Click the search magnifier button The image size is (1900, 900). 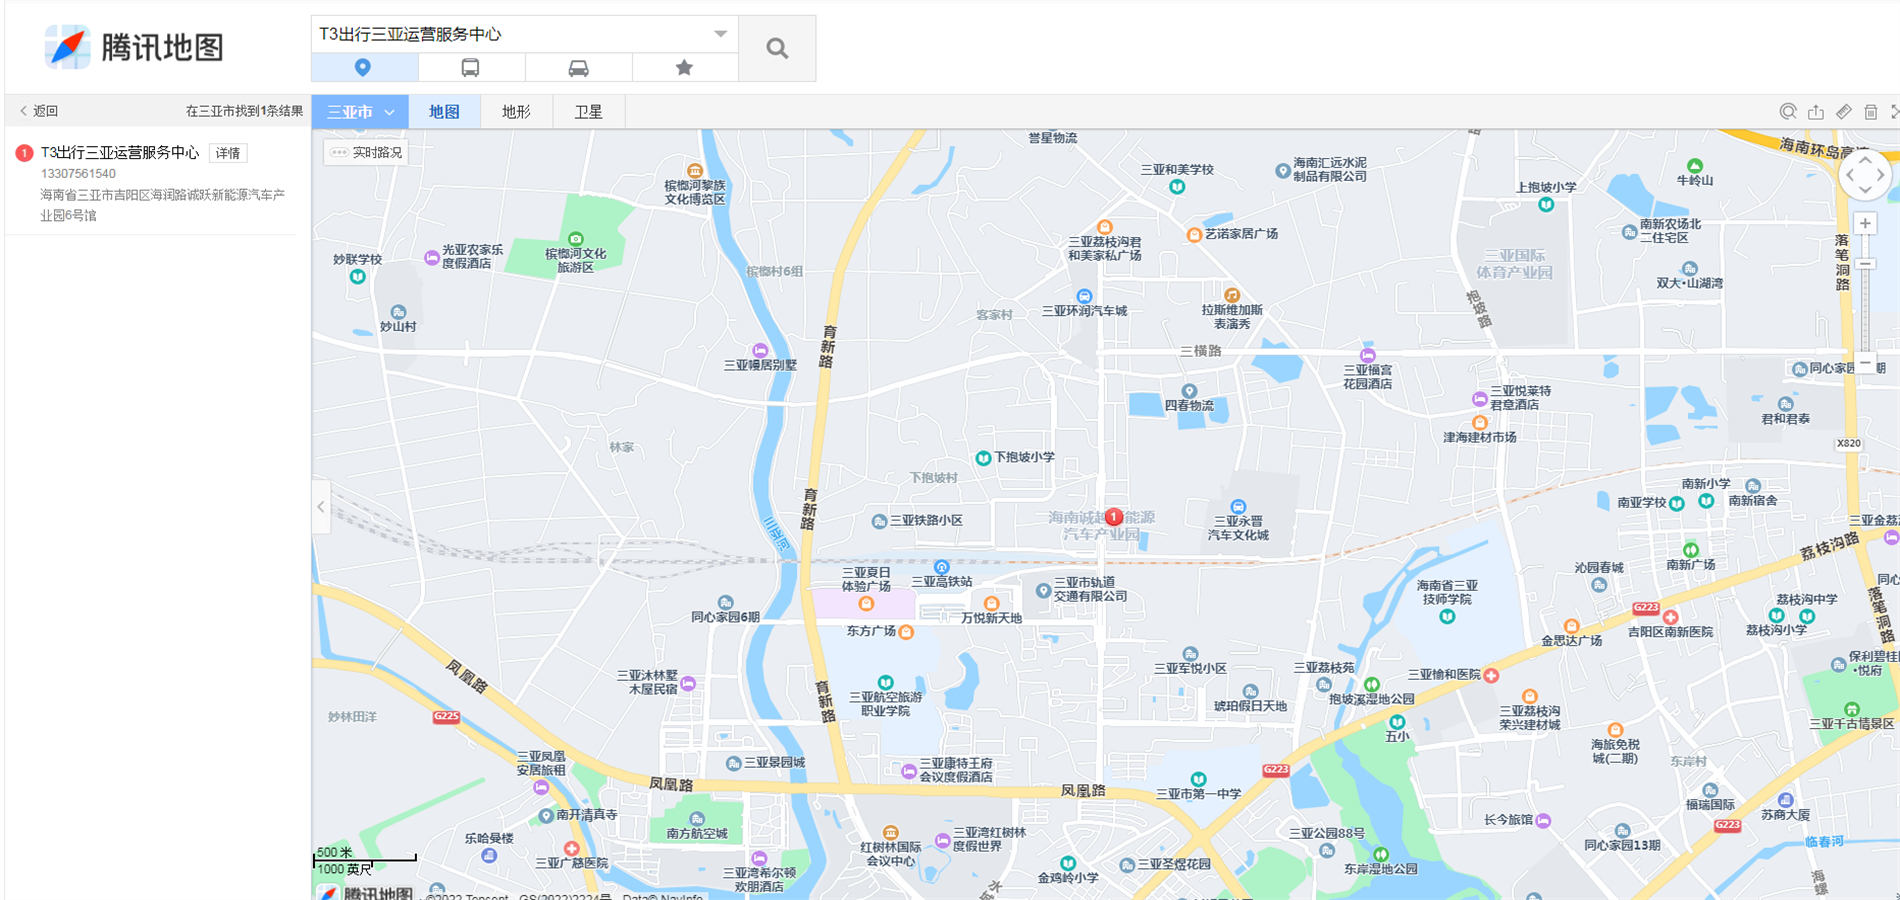pos(777,48)
